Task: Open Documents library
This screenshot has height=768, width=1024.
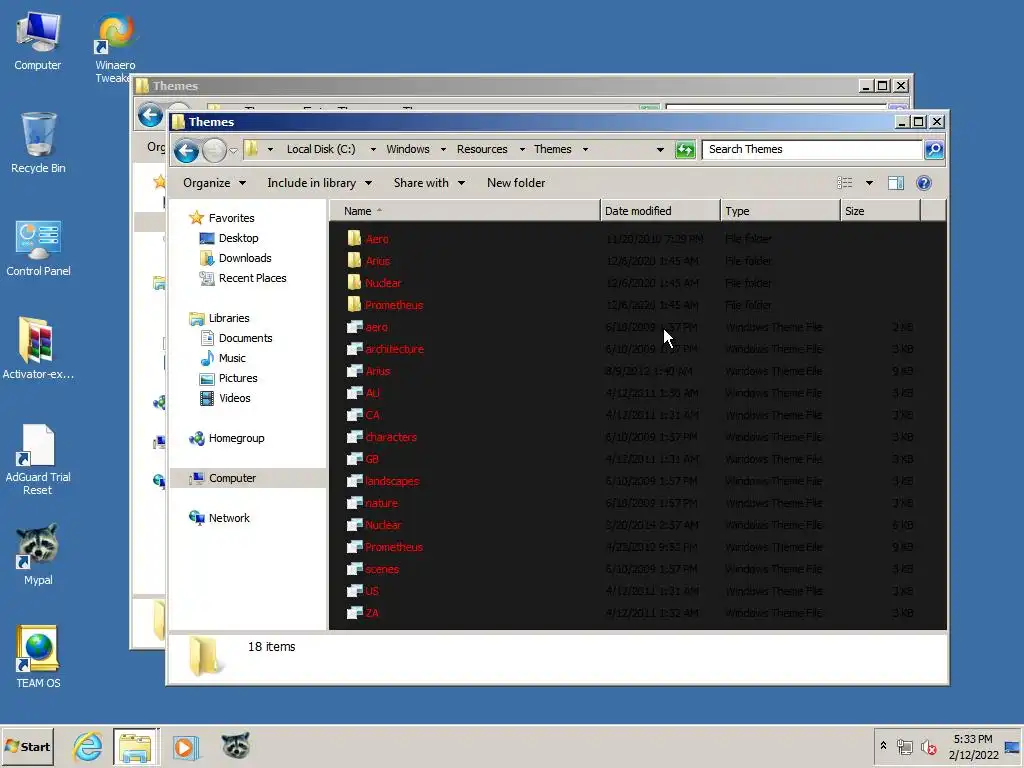Action: click(236, 338)
